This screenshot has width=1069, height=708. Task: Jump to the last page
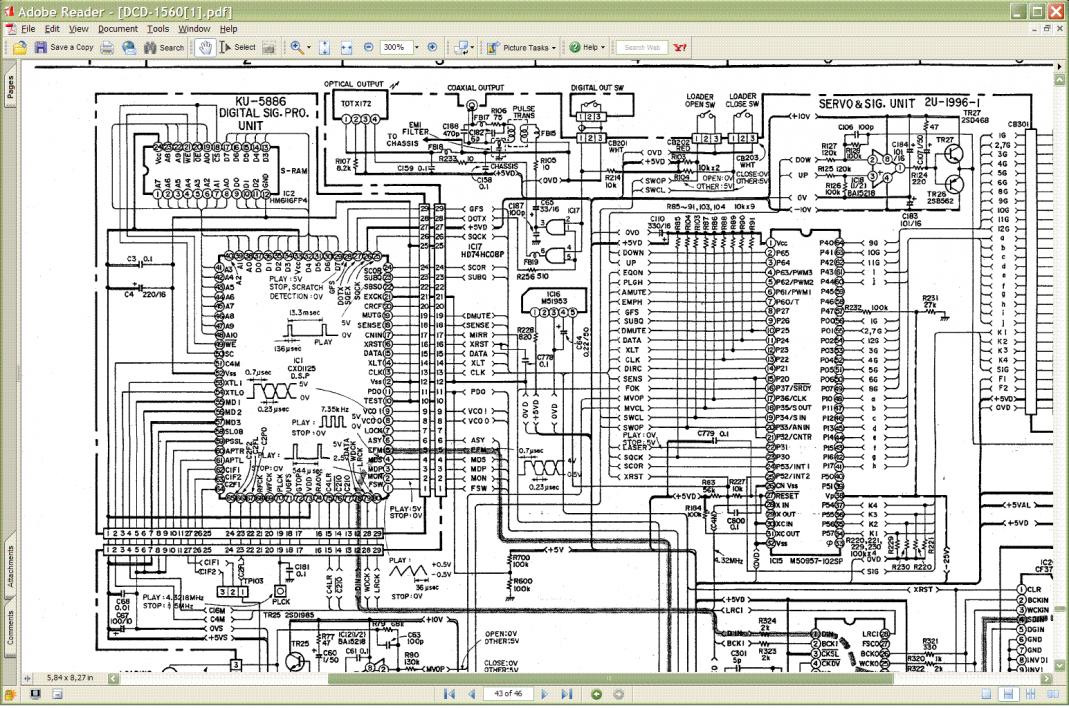pyautogui.click(x=567, y=694)
